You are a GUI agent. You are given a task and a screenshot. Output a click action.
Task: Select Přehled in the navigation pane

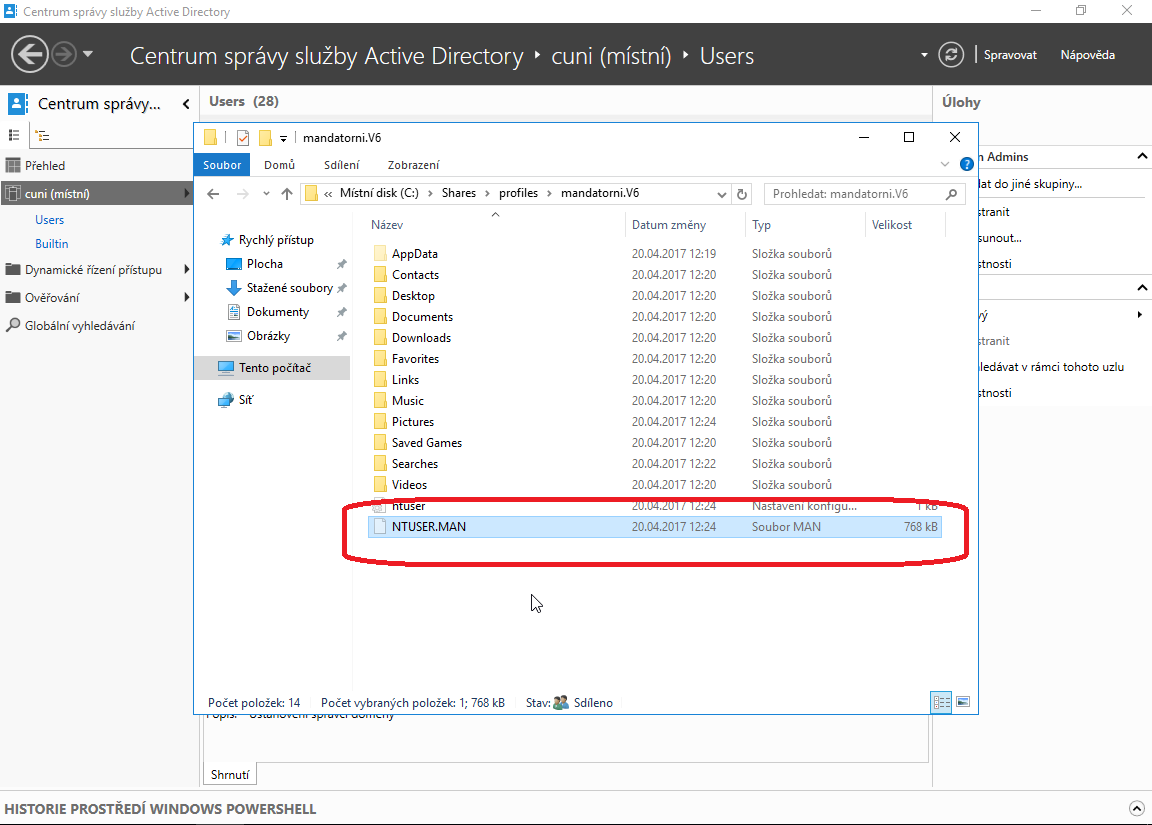click(x=45, y=165)
